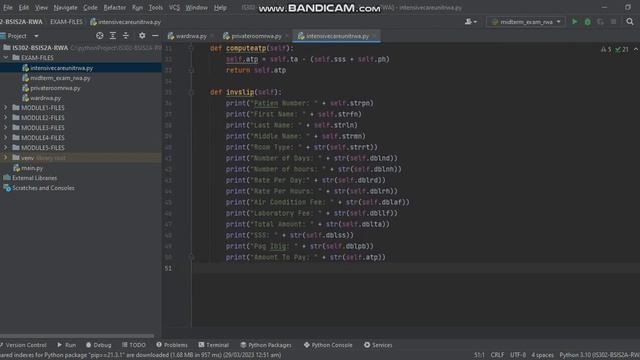Click Collapse All icon in Project panel
The image size is (640, 360).
pos(126,36)
